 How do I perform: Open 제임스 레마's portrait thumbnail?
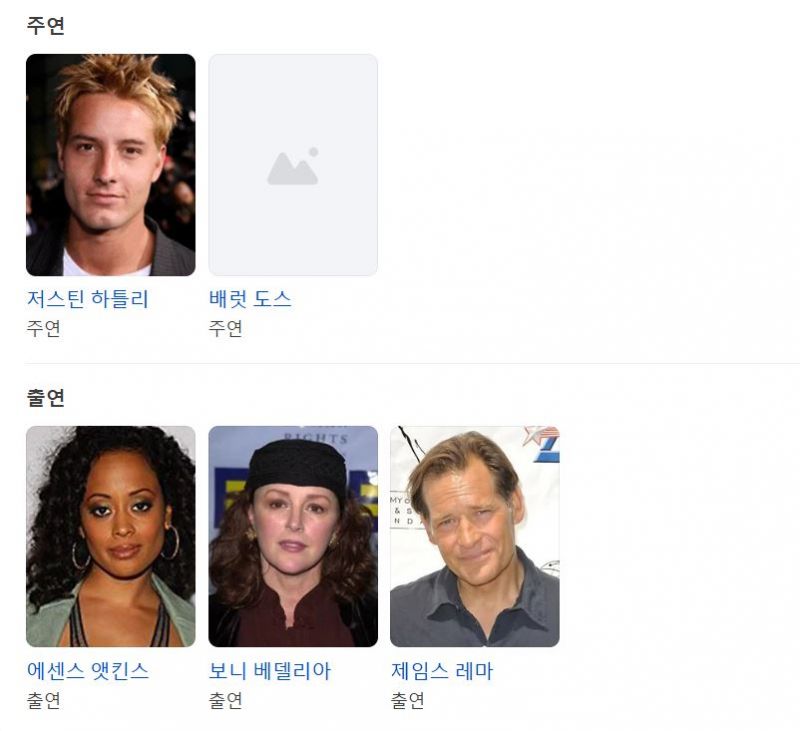(474, 537)
